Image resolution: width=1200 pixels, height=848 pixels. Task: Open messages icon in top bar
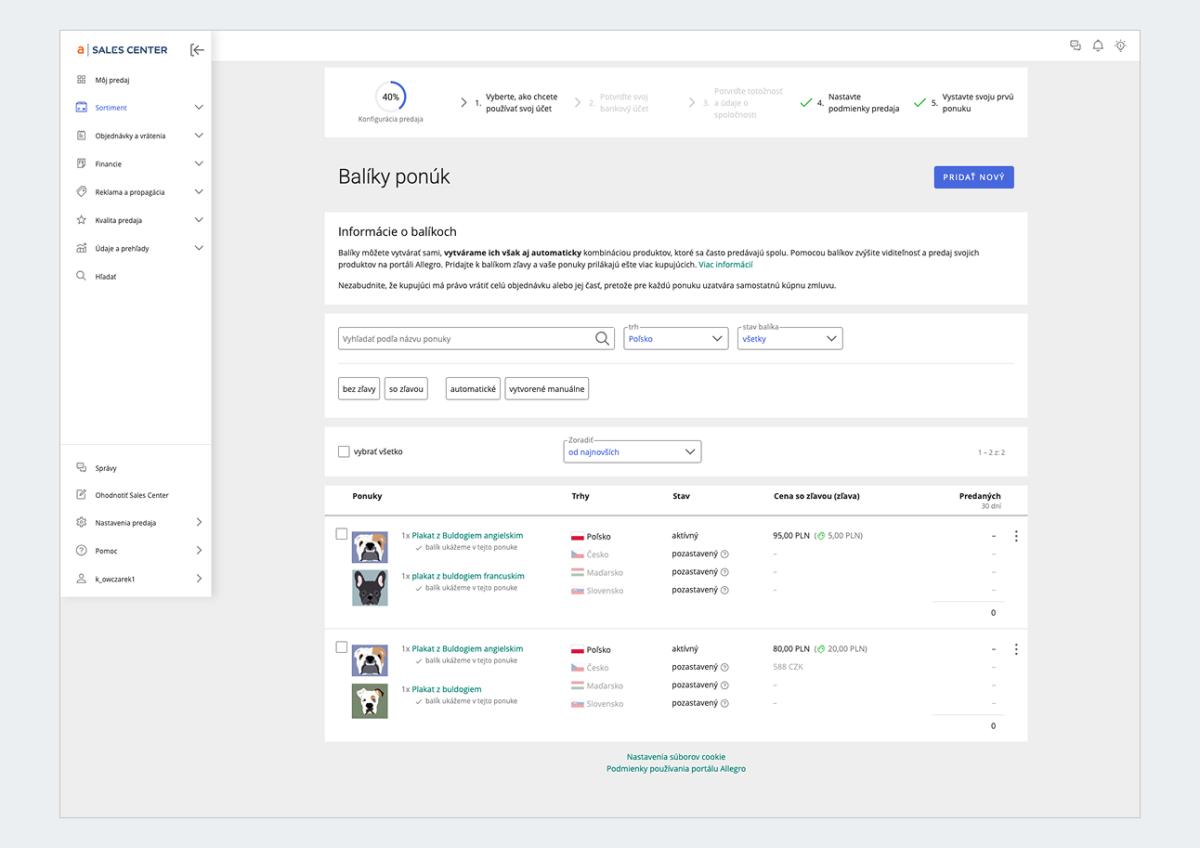point(1076,45)
